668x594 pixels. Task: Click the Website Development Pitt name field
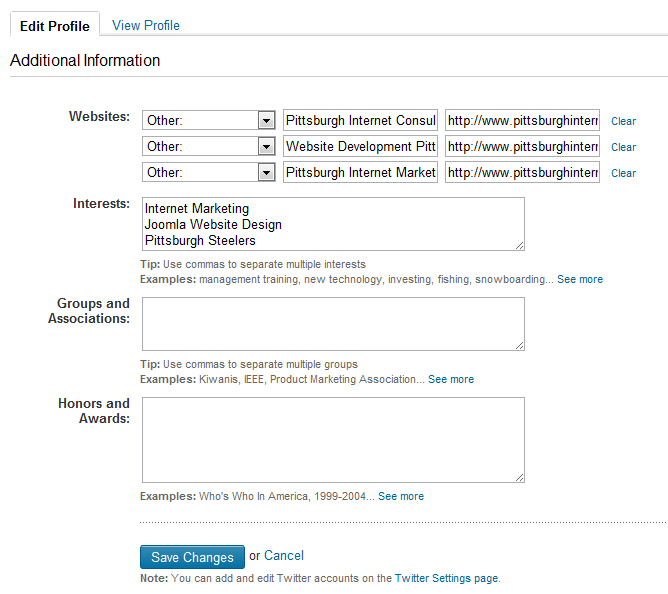[361, 146]
